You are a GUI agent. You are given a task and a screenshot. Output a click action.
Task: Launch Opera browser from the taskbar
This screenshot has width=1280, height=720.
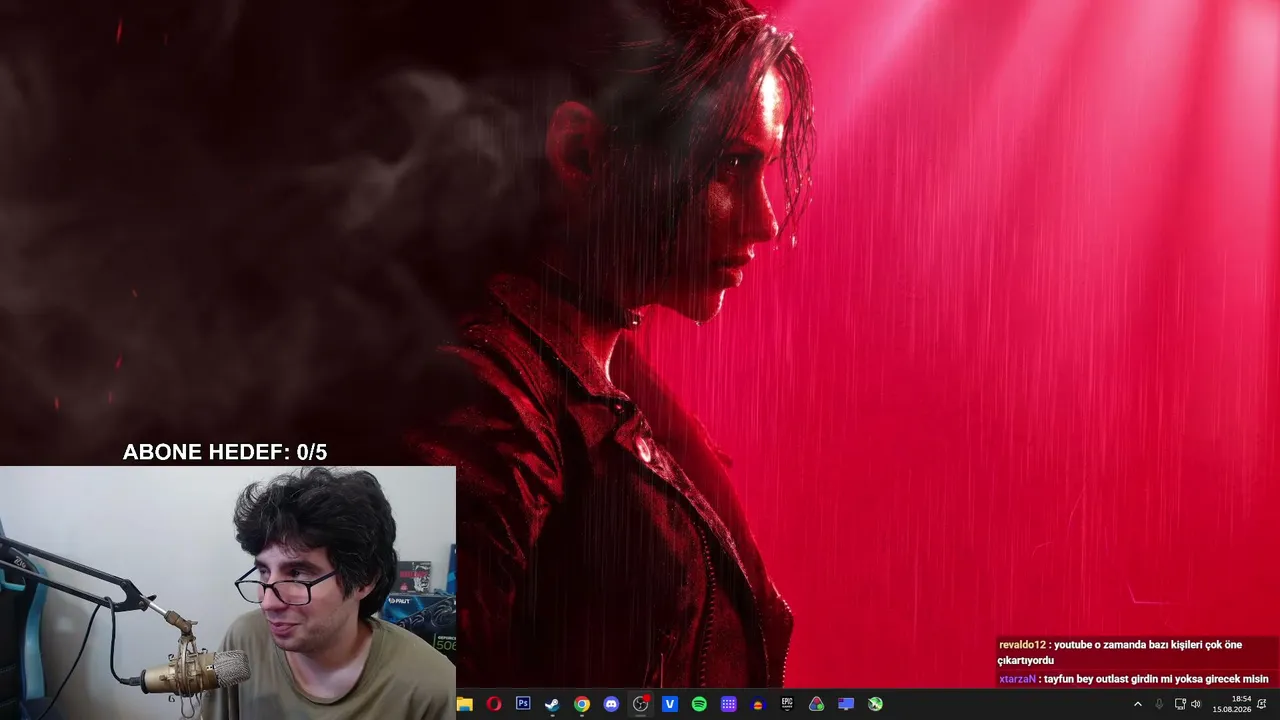click(x=493, y=704)
